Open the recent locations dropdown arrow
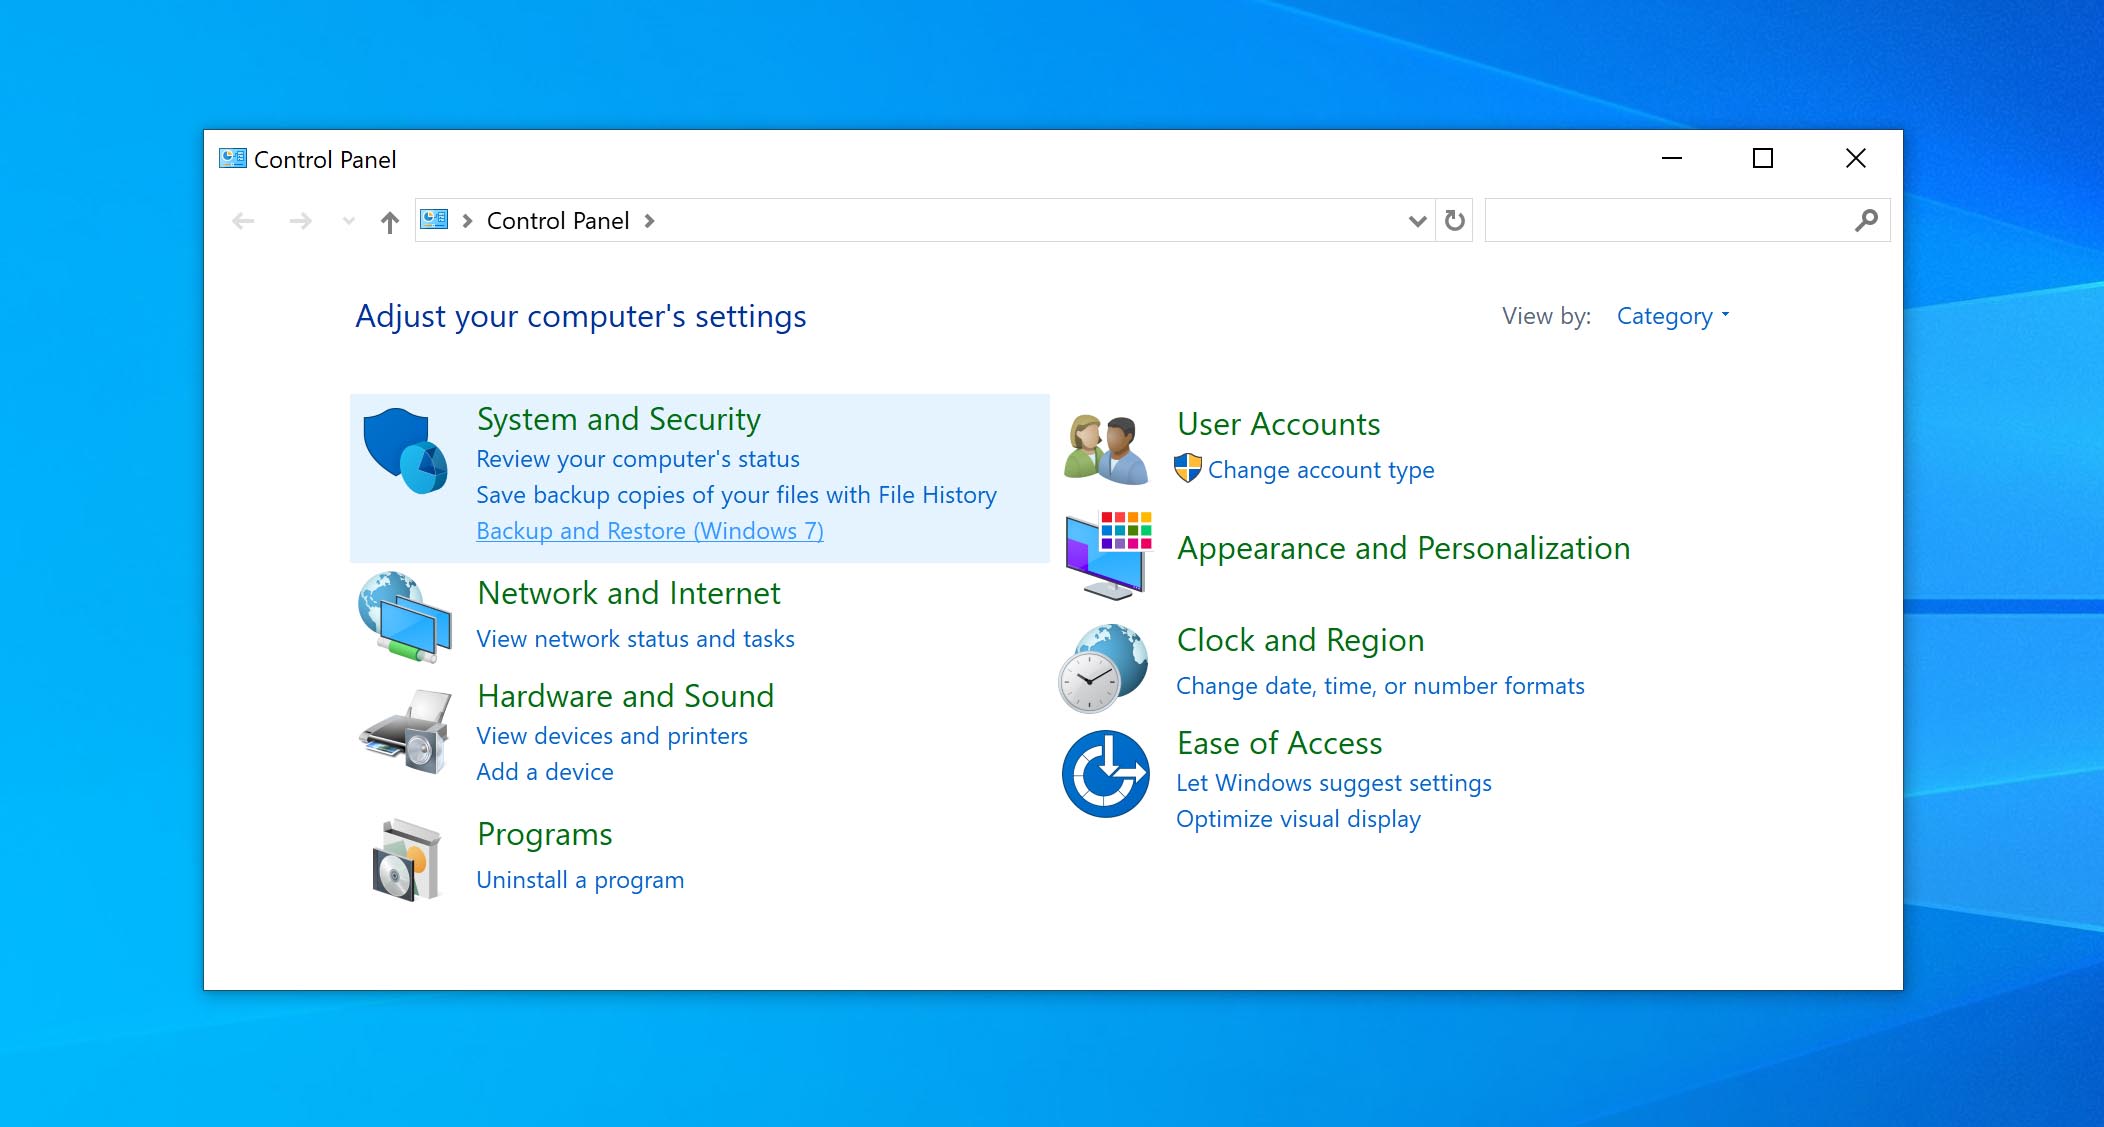The width and height of the screenshot is (2104, 1127). point(349,221)
